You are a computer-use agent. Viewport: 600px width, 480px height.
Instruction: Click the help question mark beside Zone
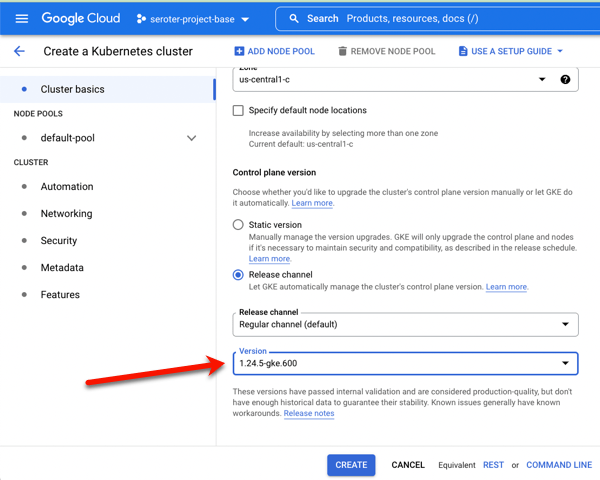[x=566, y=79]
